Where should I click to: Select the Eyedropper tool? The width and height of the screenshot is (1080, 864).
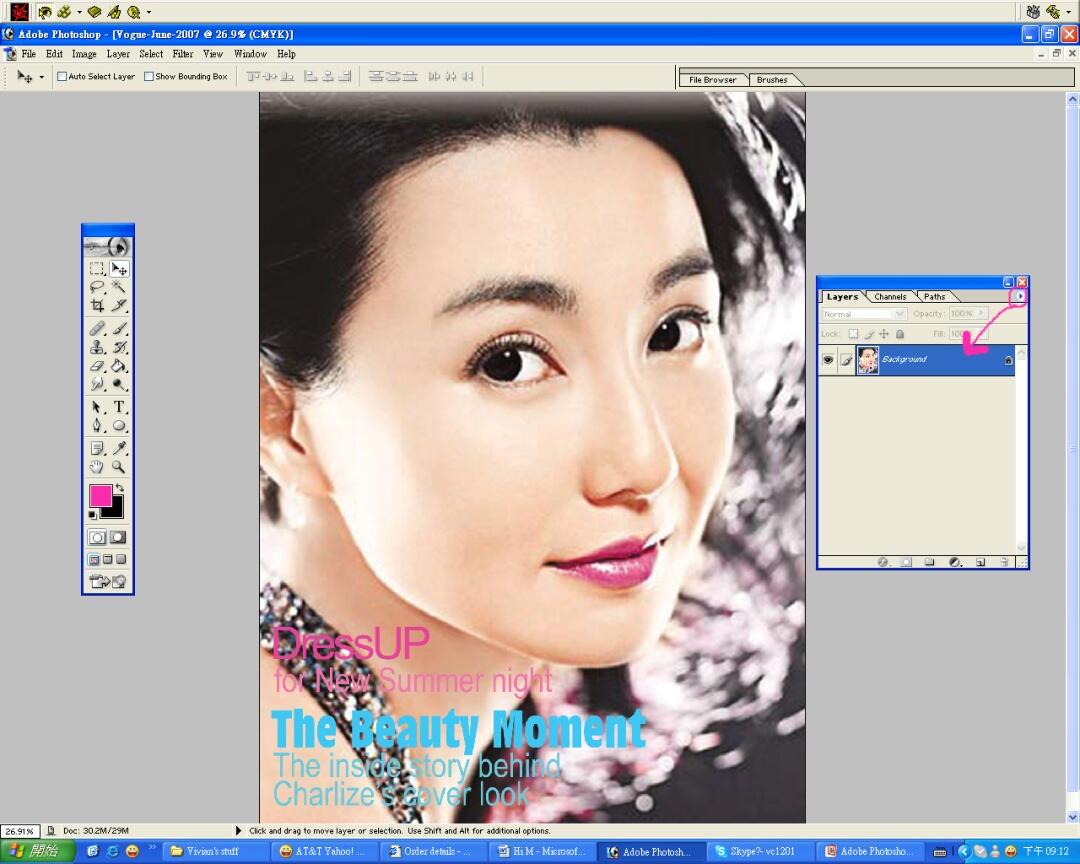pyautogui.click(x=118, y=449)
